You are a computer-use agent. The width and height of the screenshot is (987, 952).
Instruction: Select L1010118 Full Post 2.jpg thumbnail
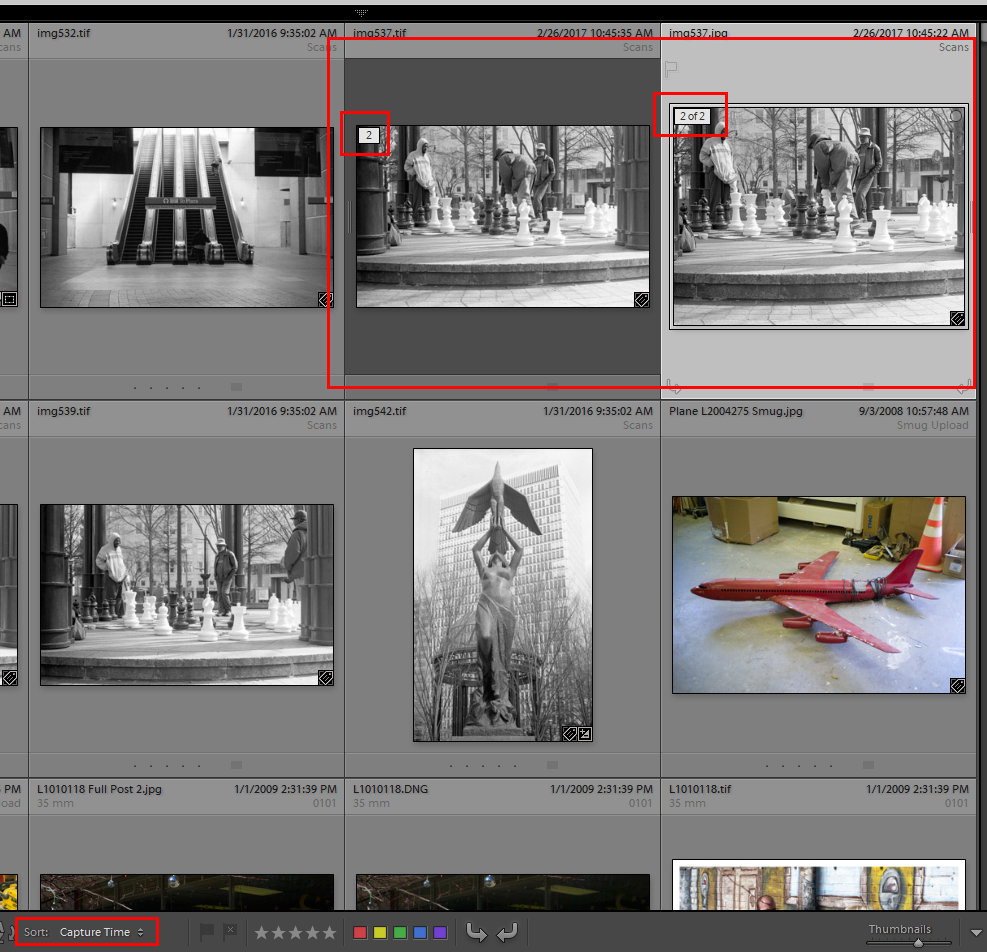187,892
